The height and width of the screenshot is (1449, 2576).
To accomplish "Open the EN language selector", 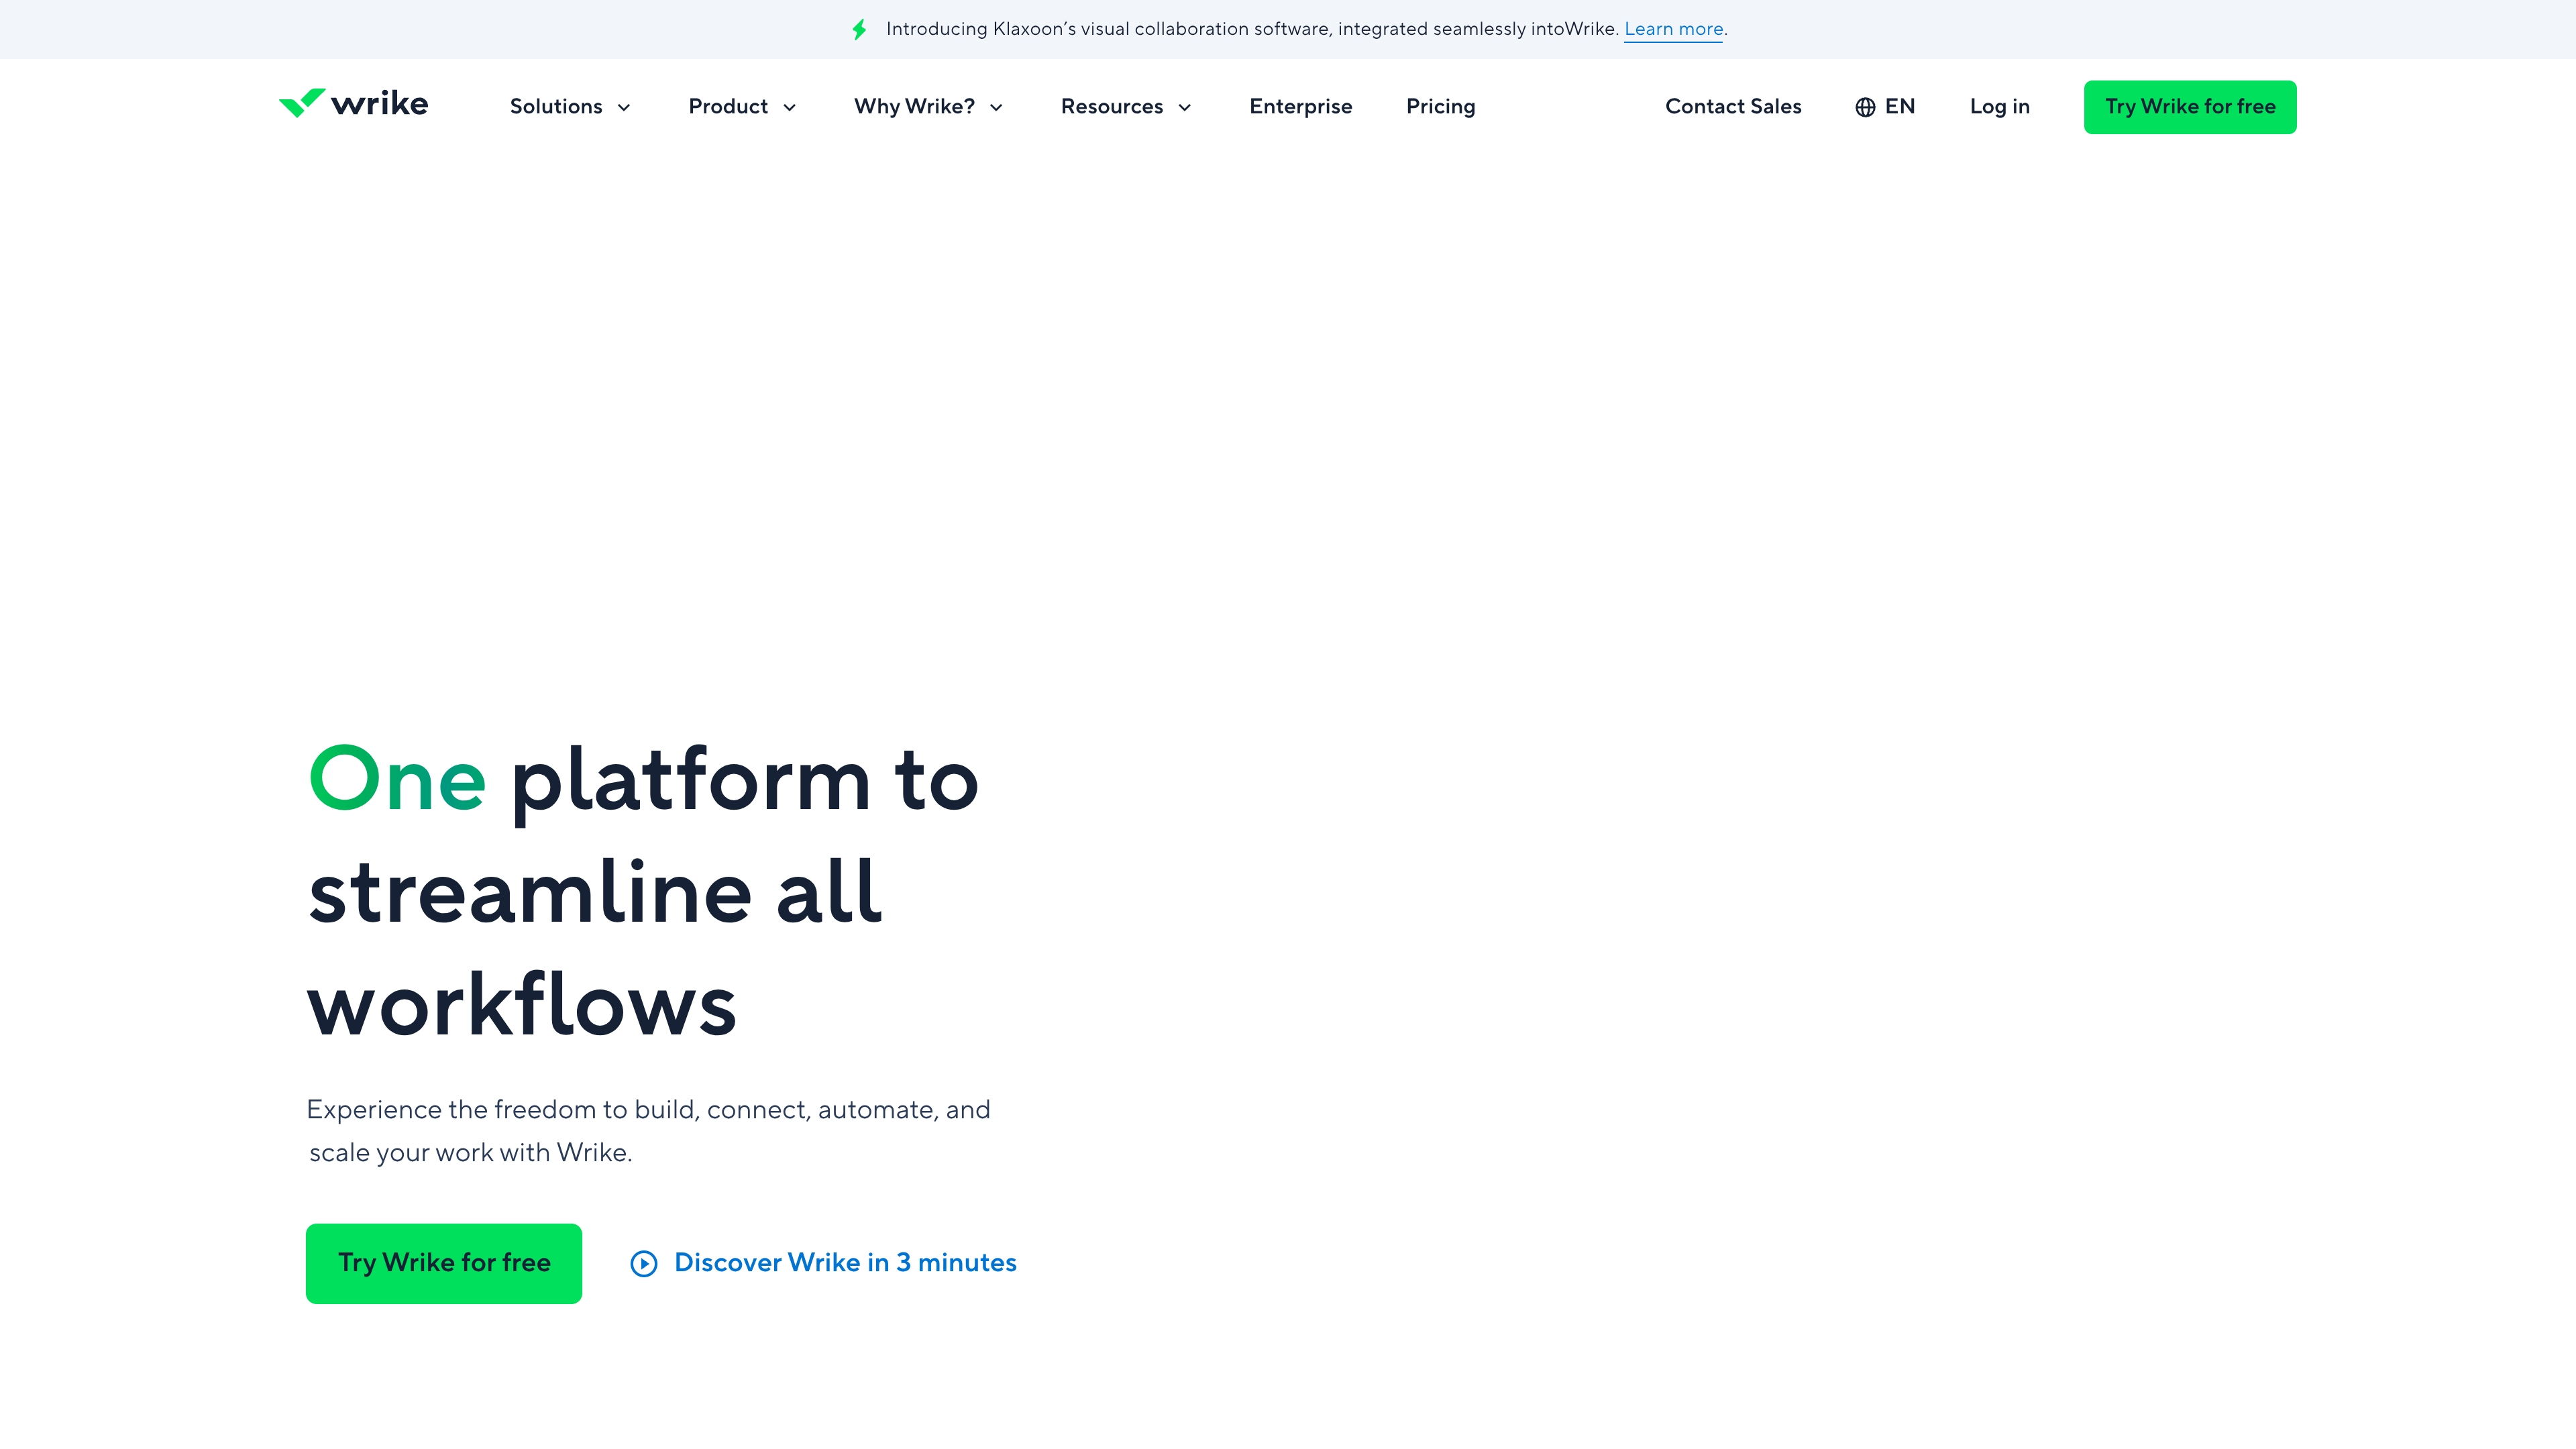I will 1885,107.
